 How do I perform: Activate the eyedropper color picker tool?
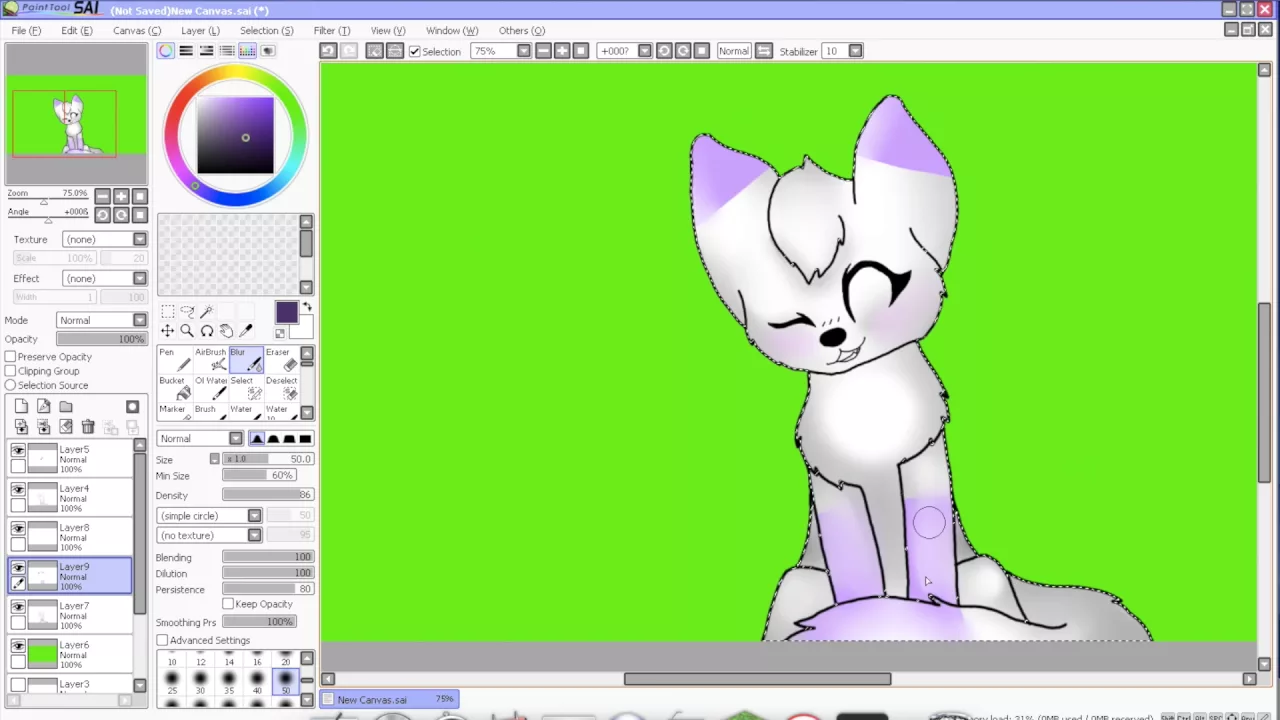pos(246,331)
